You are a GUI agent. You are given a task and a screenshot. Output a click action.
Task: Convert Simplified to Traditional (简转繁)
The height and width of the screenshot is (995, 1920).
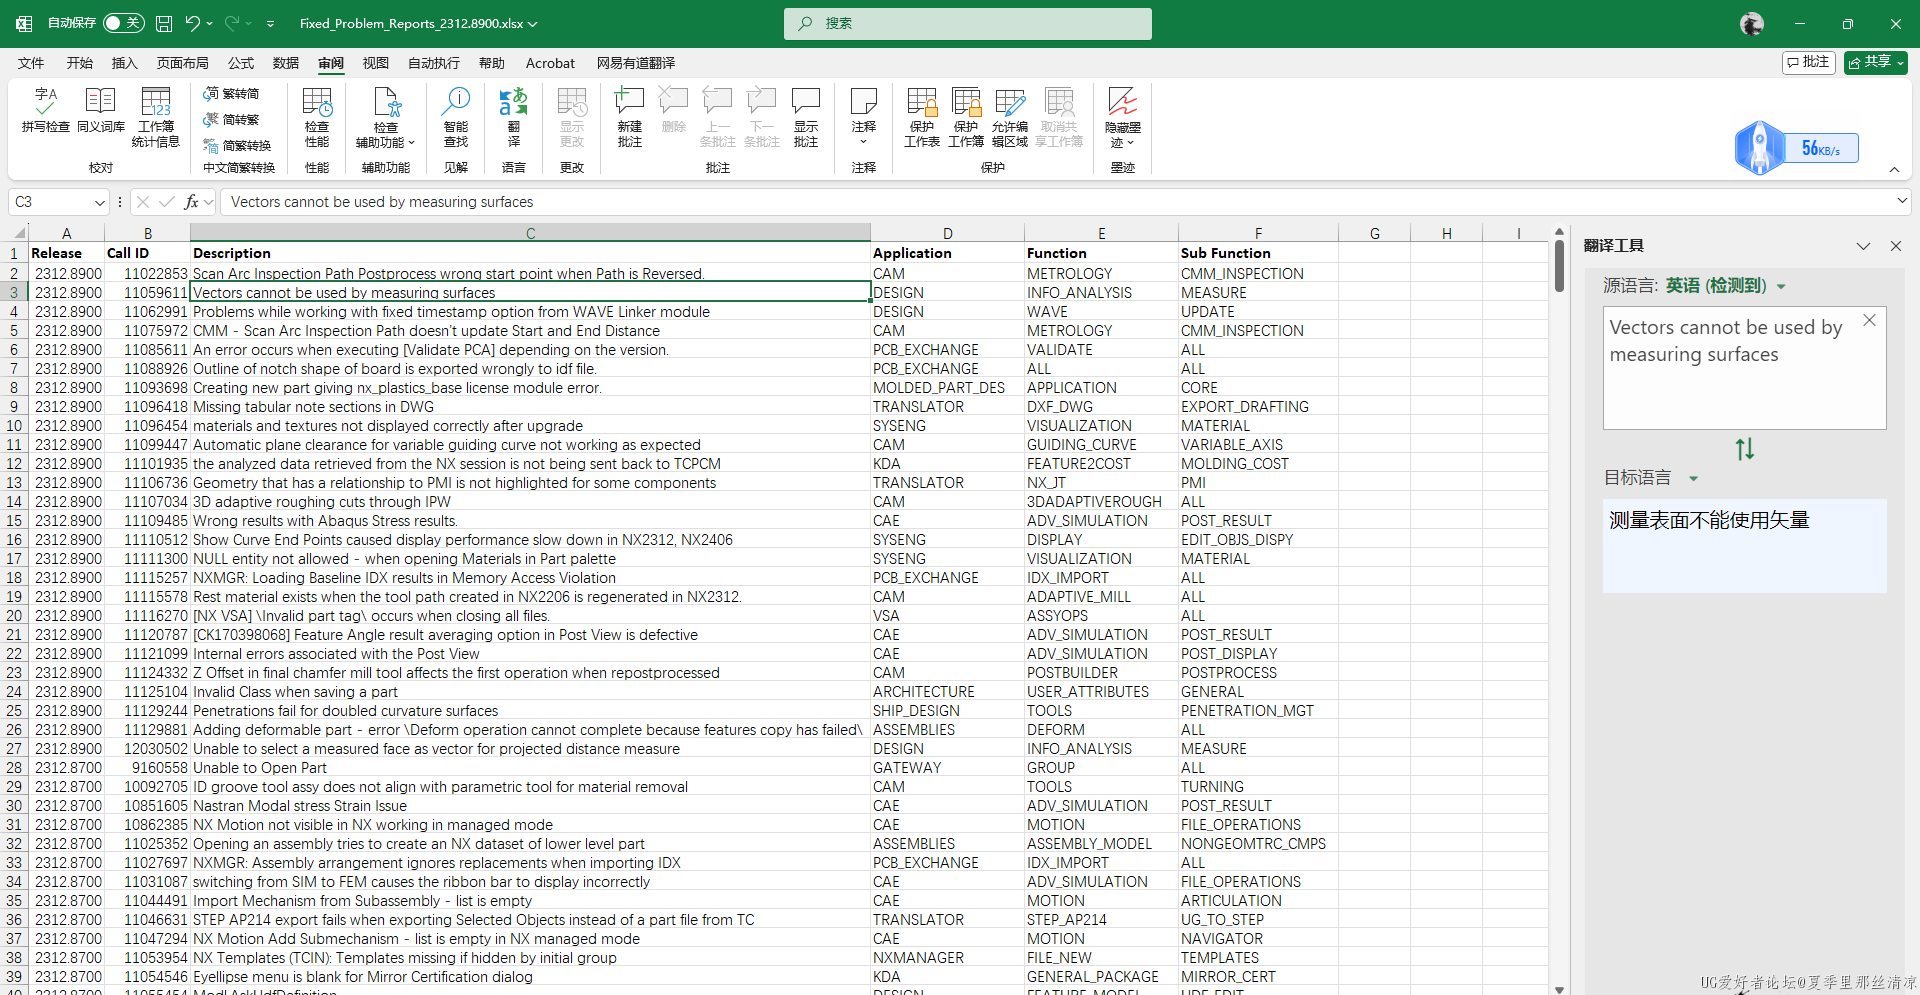coord(231,119)
